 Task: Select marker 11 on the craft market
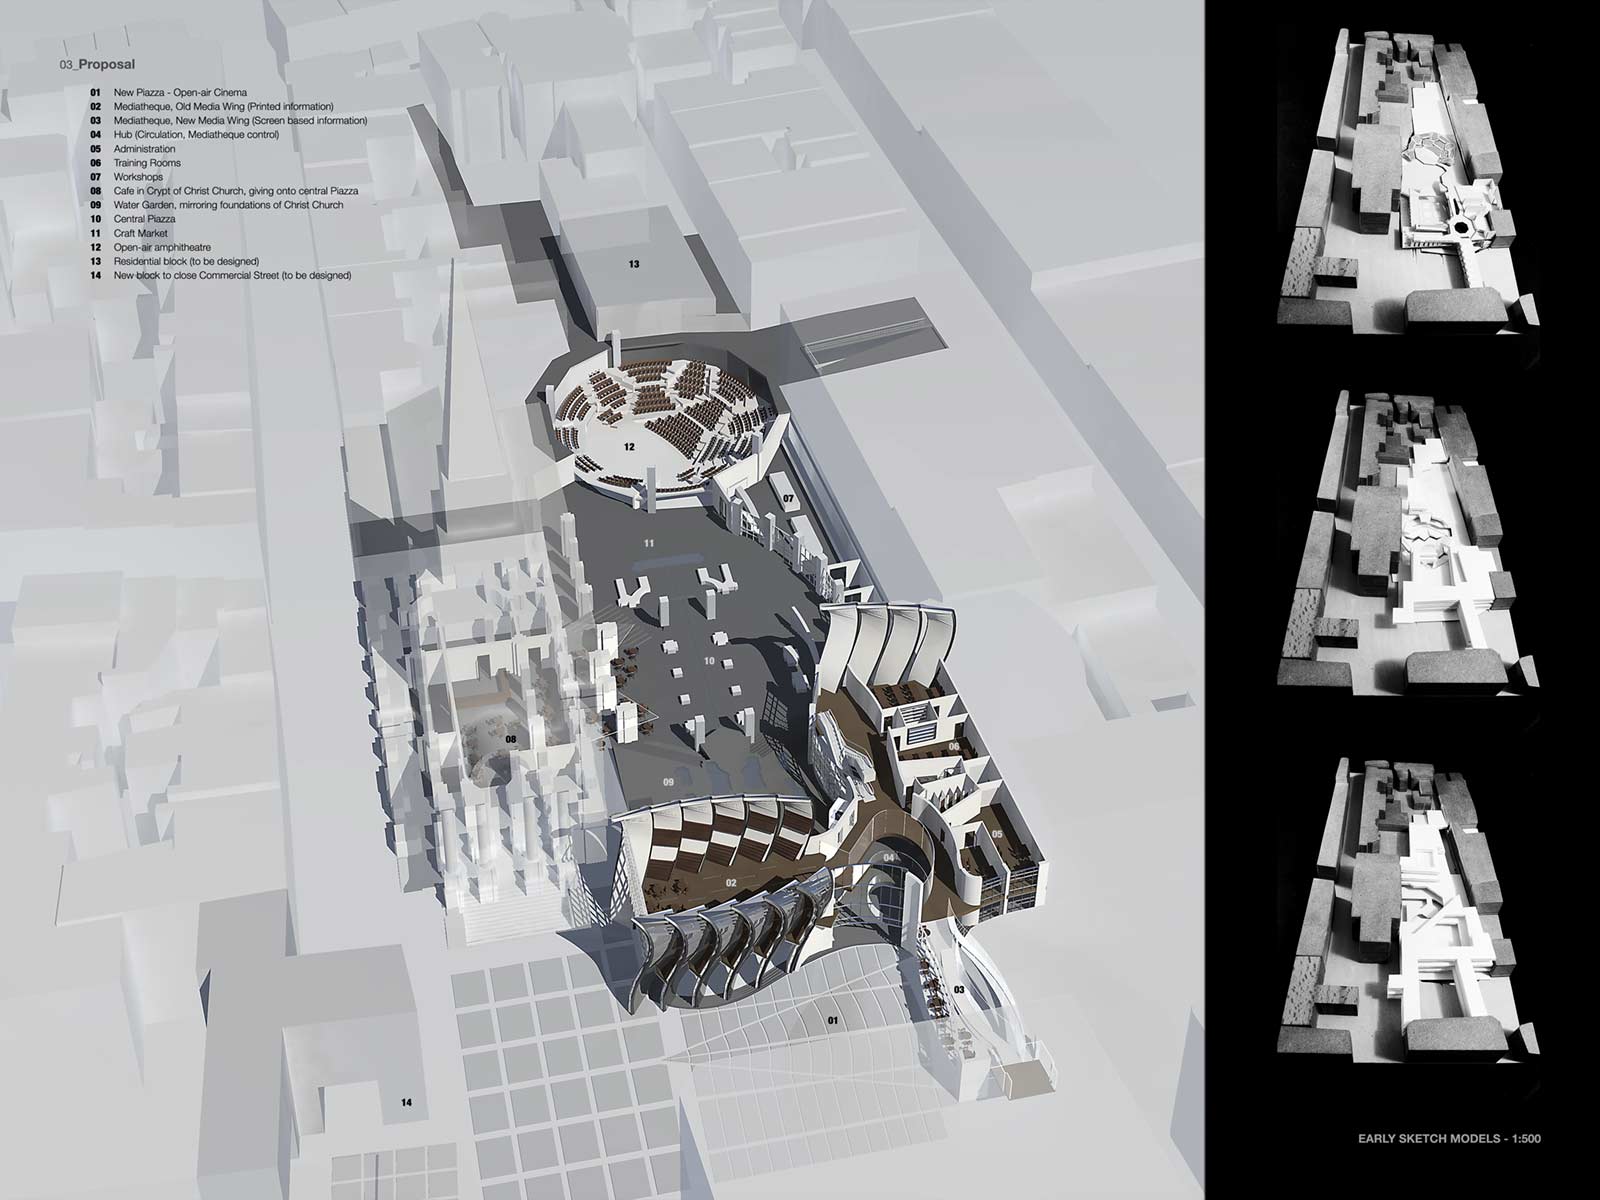point(649,543)
